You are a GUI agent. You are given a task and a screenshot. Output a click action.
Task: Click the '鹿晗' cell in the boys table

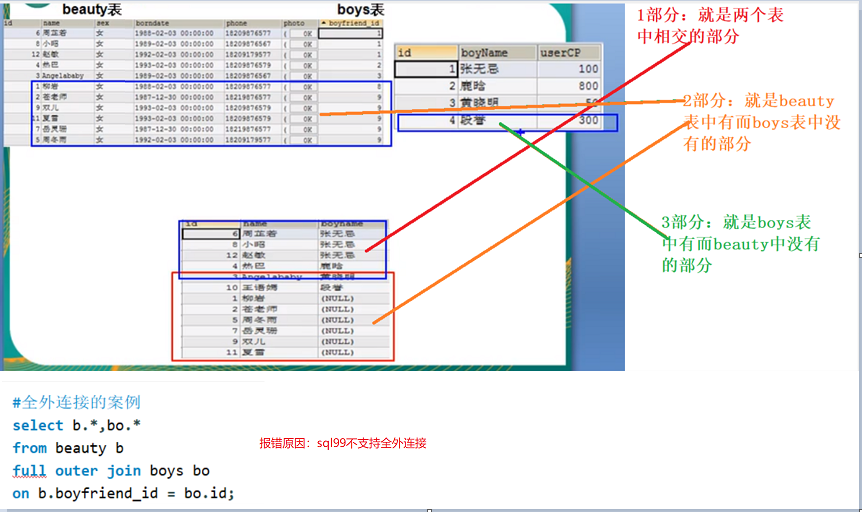(473, 86)
